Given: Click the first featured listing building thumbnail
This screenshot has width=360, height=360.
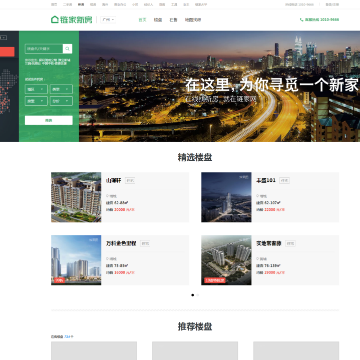Looking at the screenshot, I should click(x=76, y=197).
